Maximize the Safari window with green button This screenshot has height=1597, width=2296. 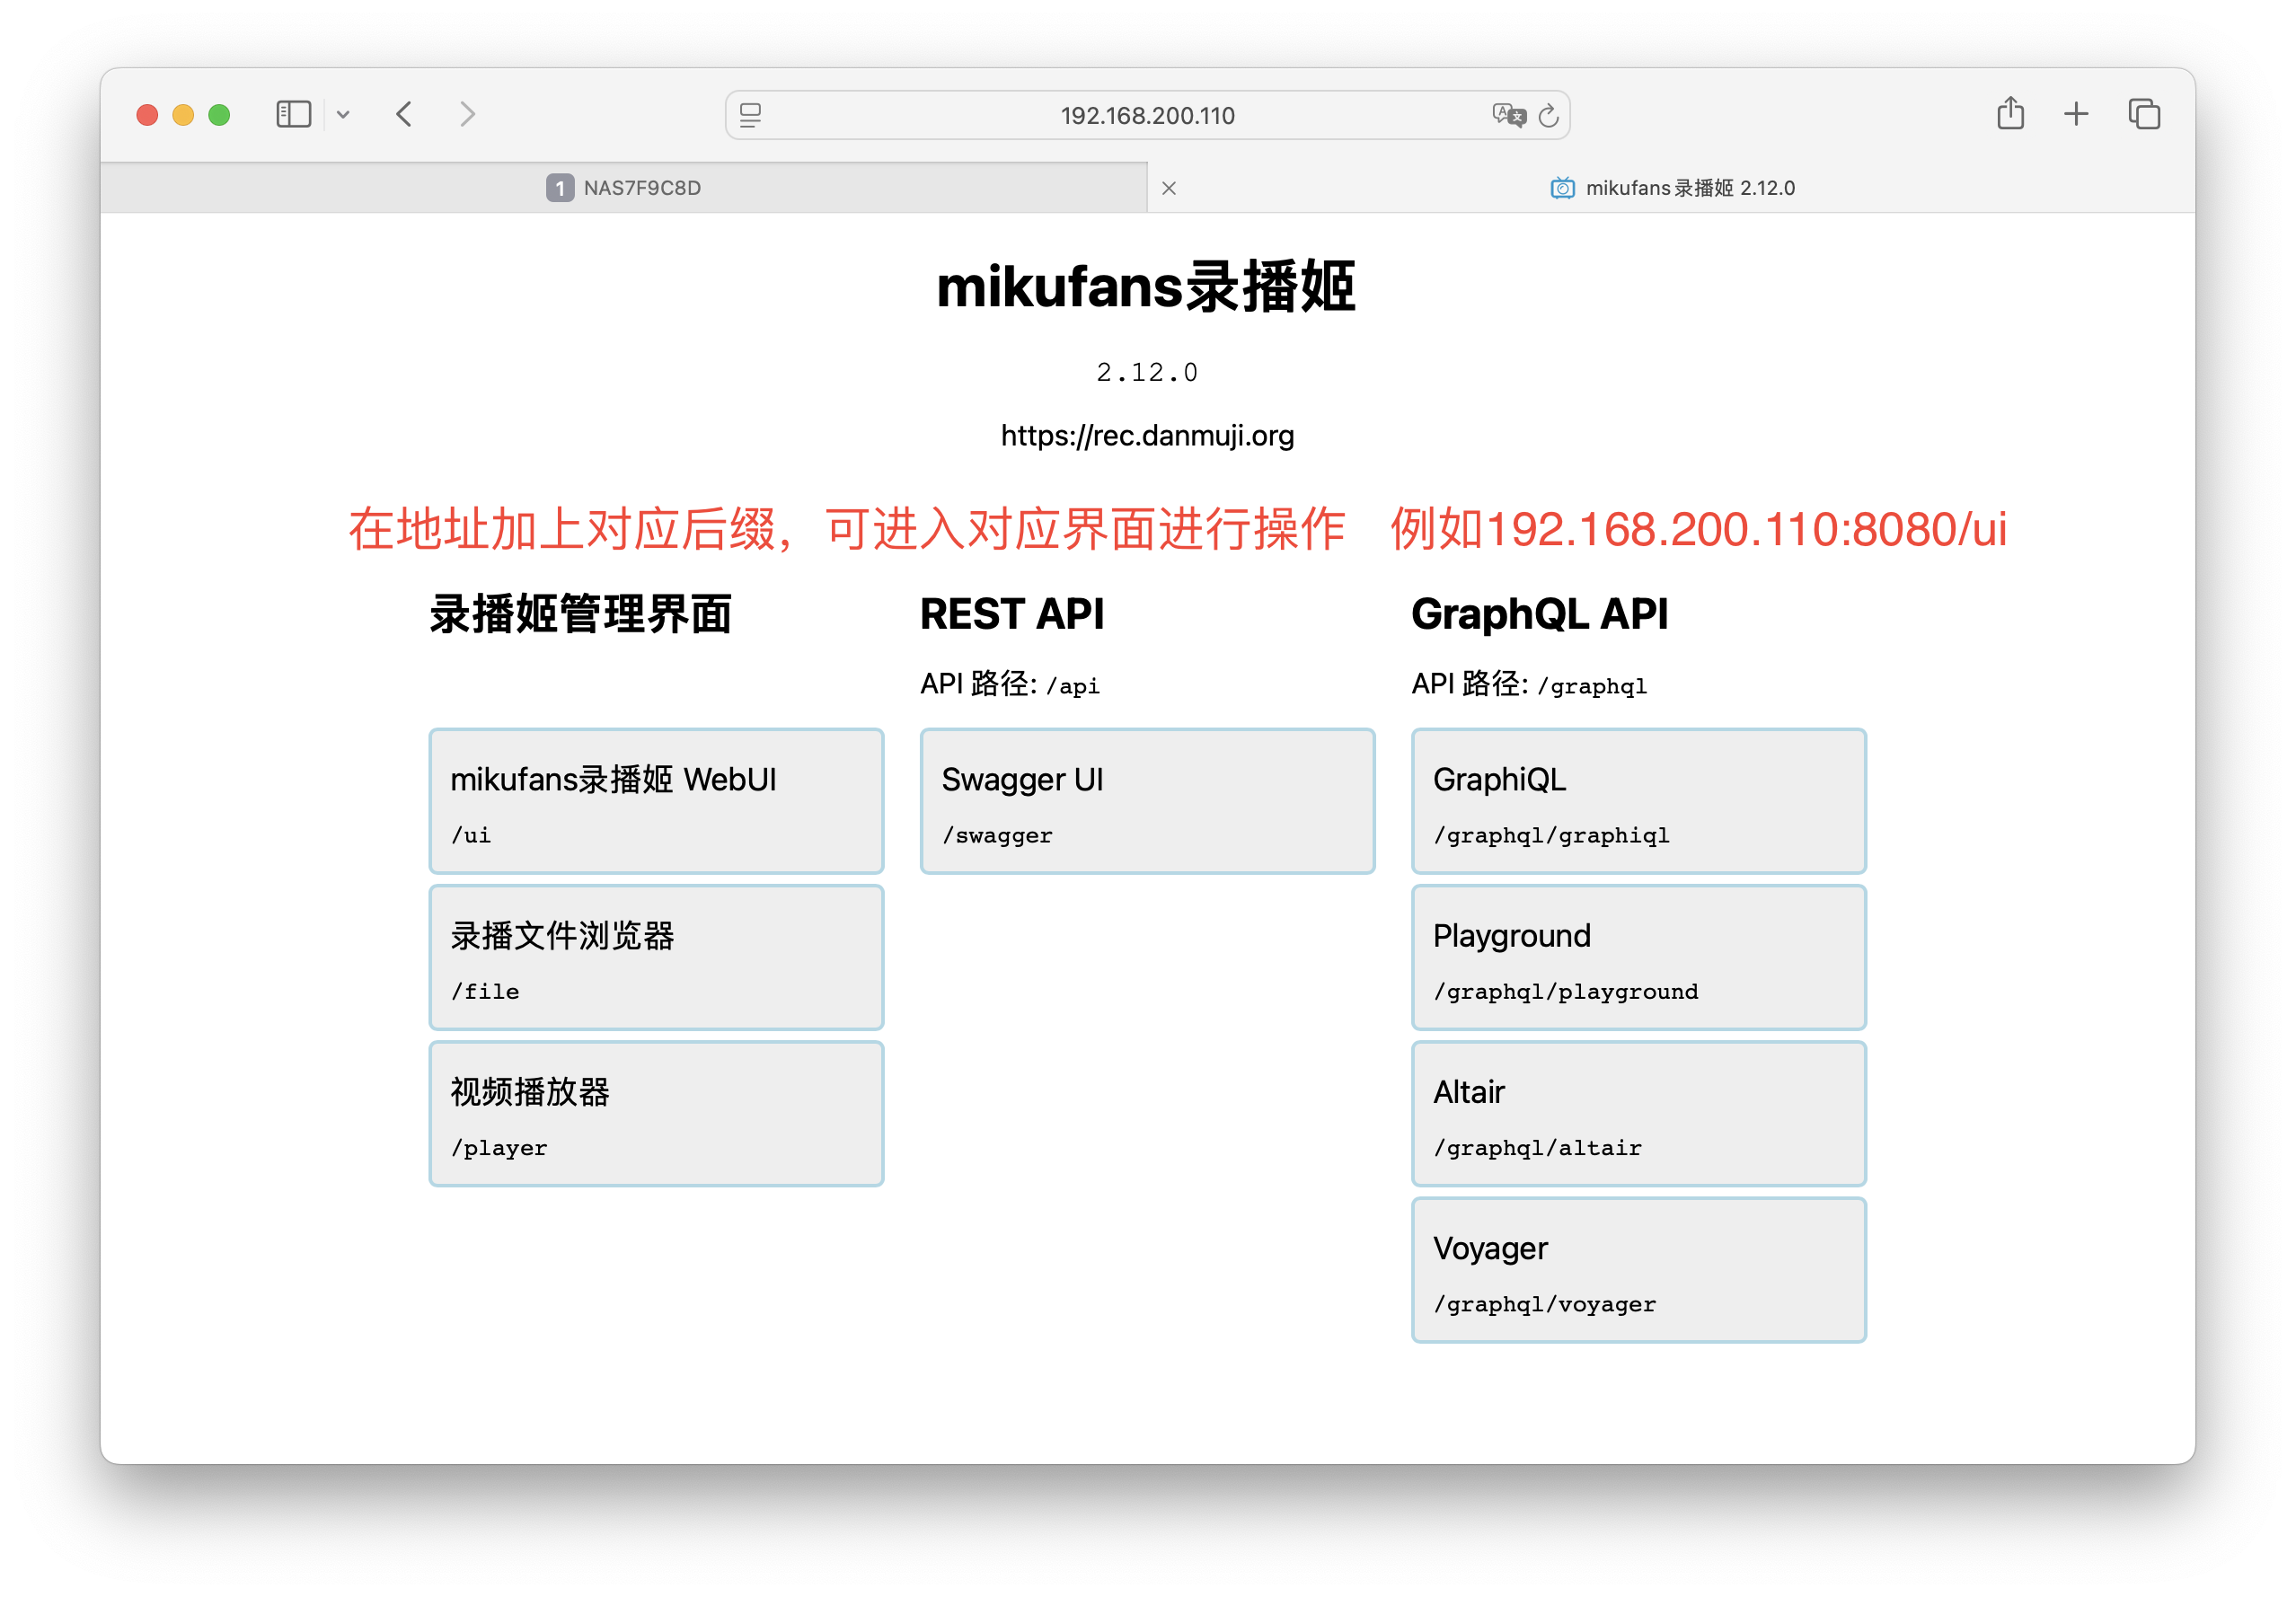(219, 115)
